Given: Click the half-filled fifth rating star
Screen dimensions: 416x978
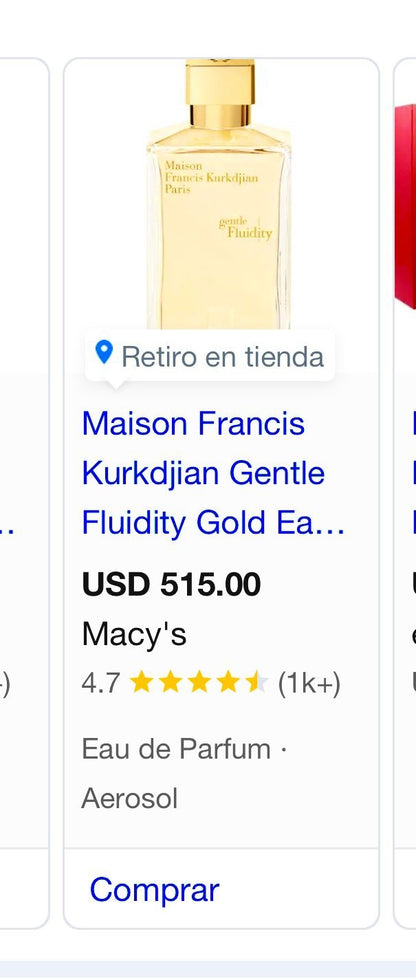Looking at the screenshot, I should click(256, 684).
